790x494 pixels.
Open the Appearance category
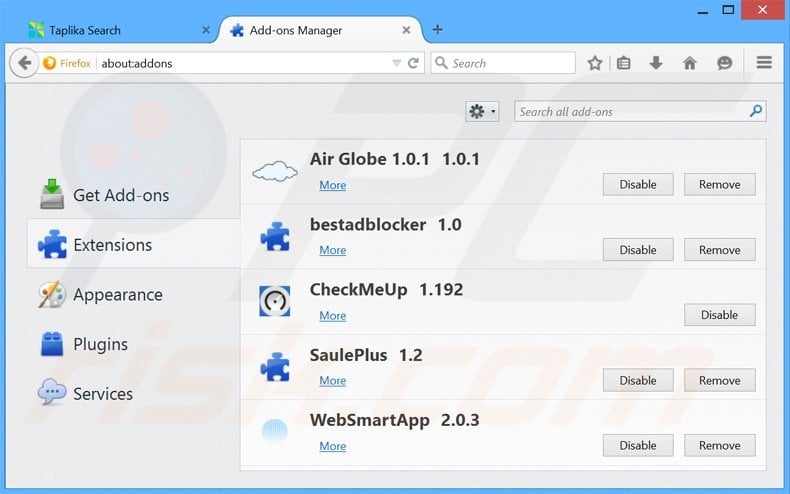tap(134, 294)
